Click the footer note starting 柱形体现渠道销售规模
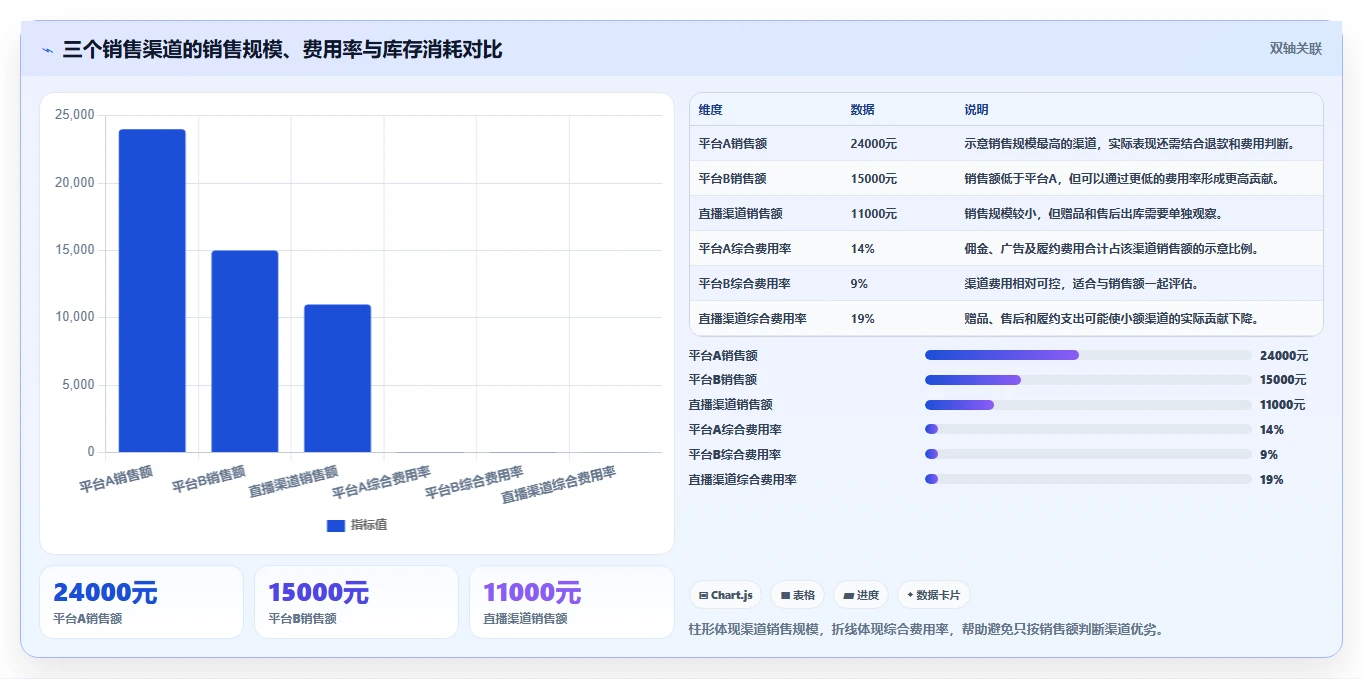Viewport: 1363px width, 679px height. pos(926,630)
